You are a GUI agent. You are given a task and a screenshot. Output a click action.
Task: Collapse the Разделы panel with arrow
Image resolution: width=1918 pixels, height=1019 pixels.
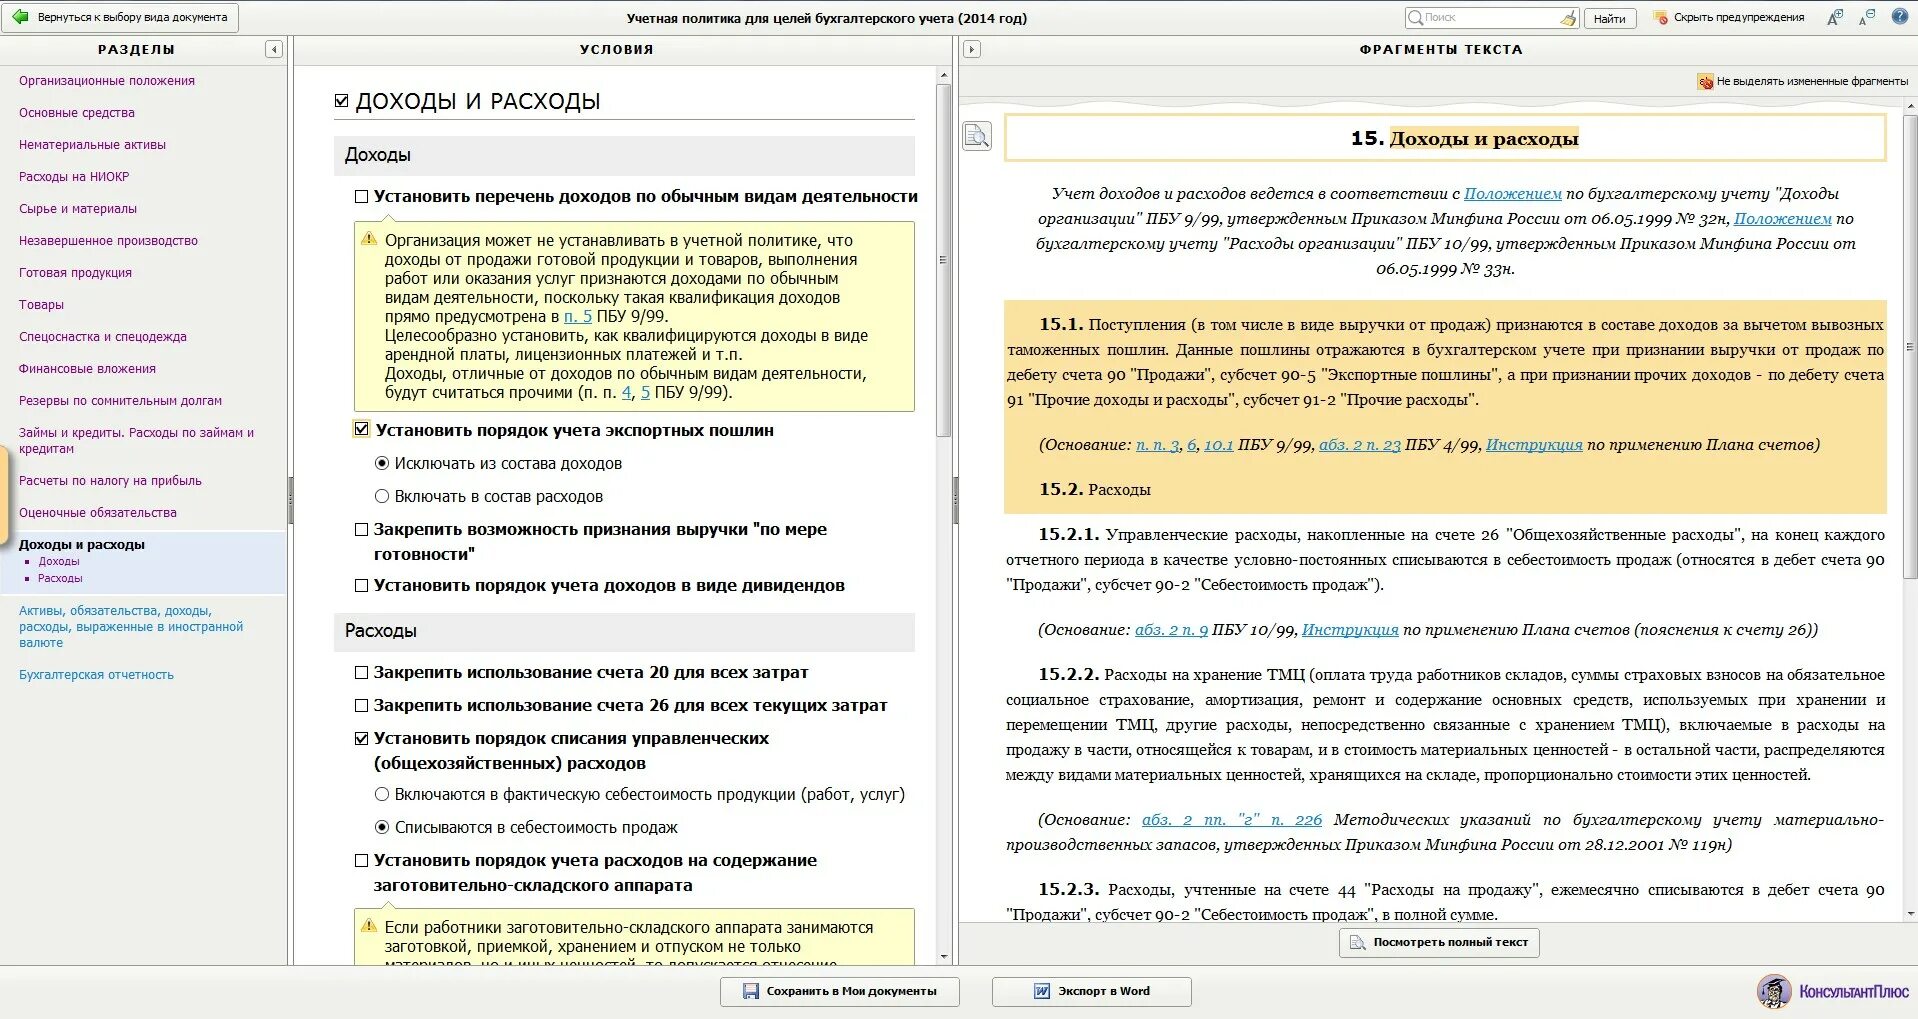pyautogui.click(x=273, y=49)
